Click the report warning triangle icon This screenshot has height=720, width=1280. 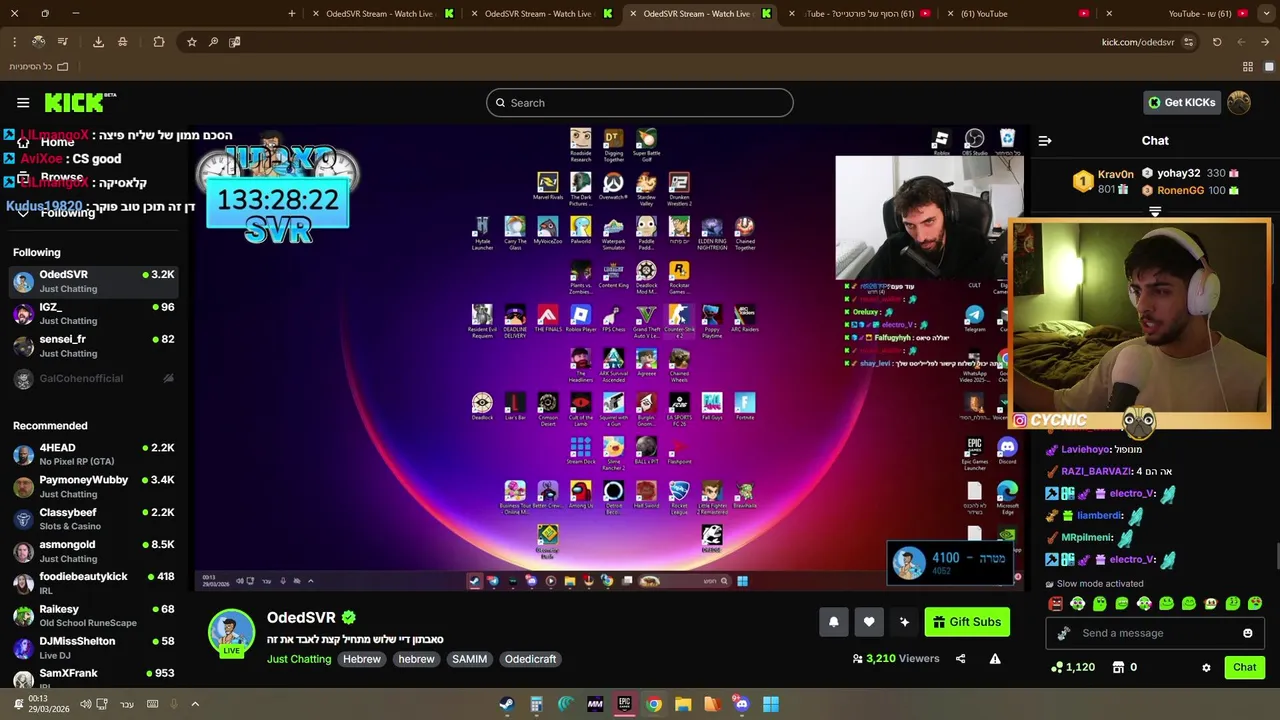tap(995, 659)
